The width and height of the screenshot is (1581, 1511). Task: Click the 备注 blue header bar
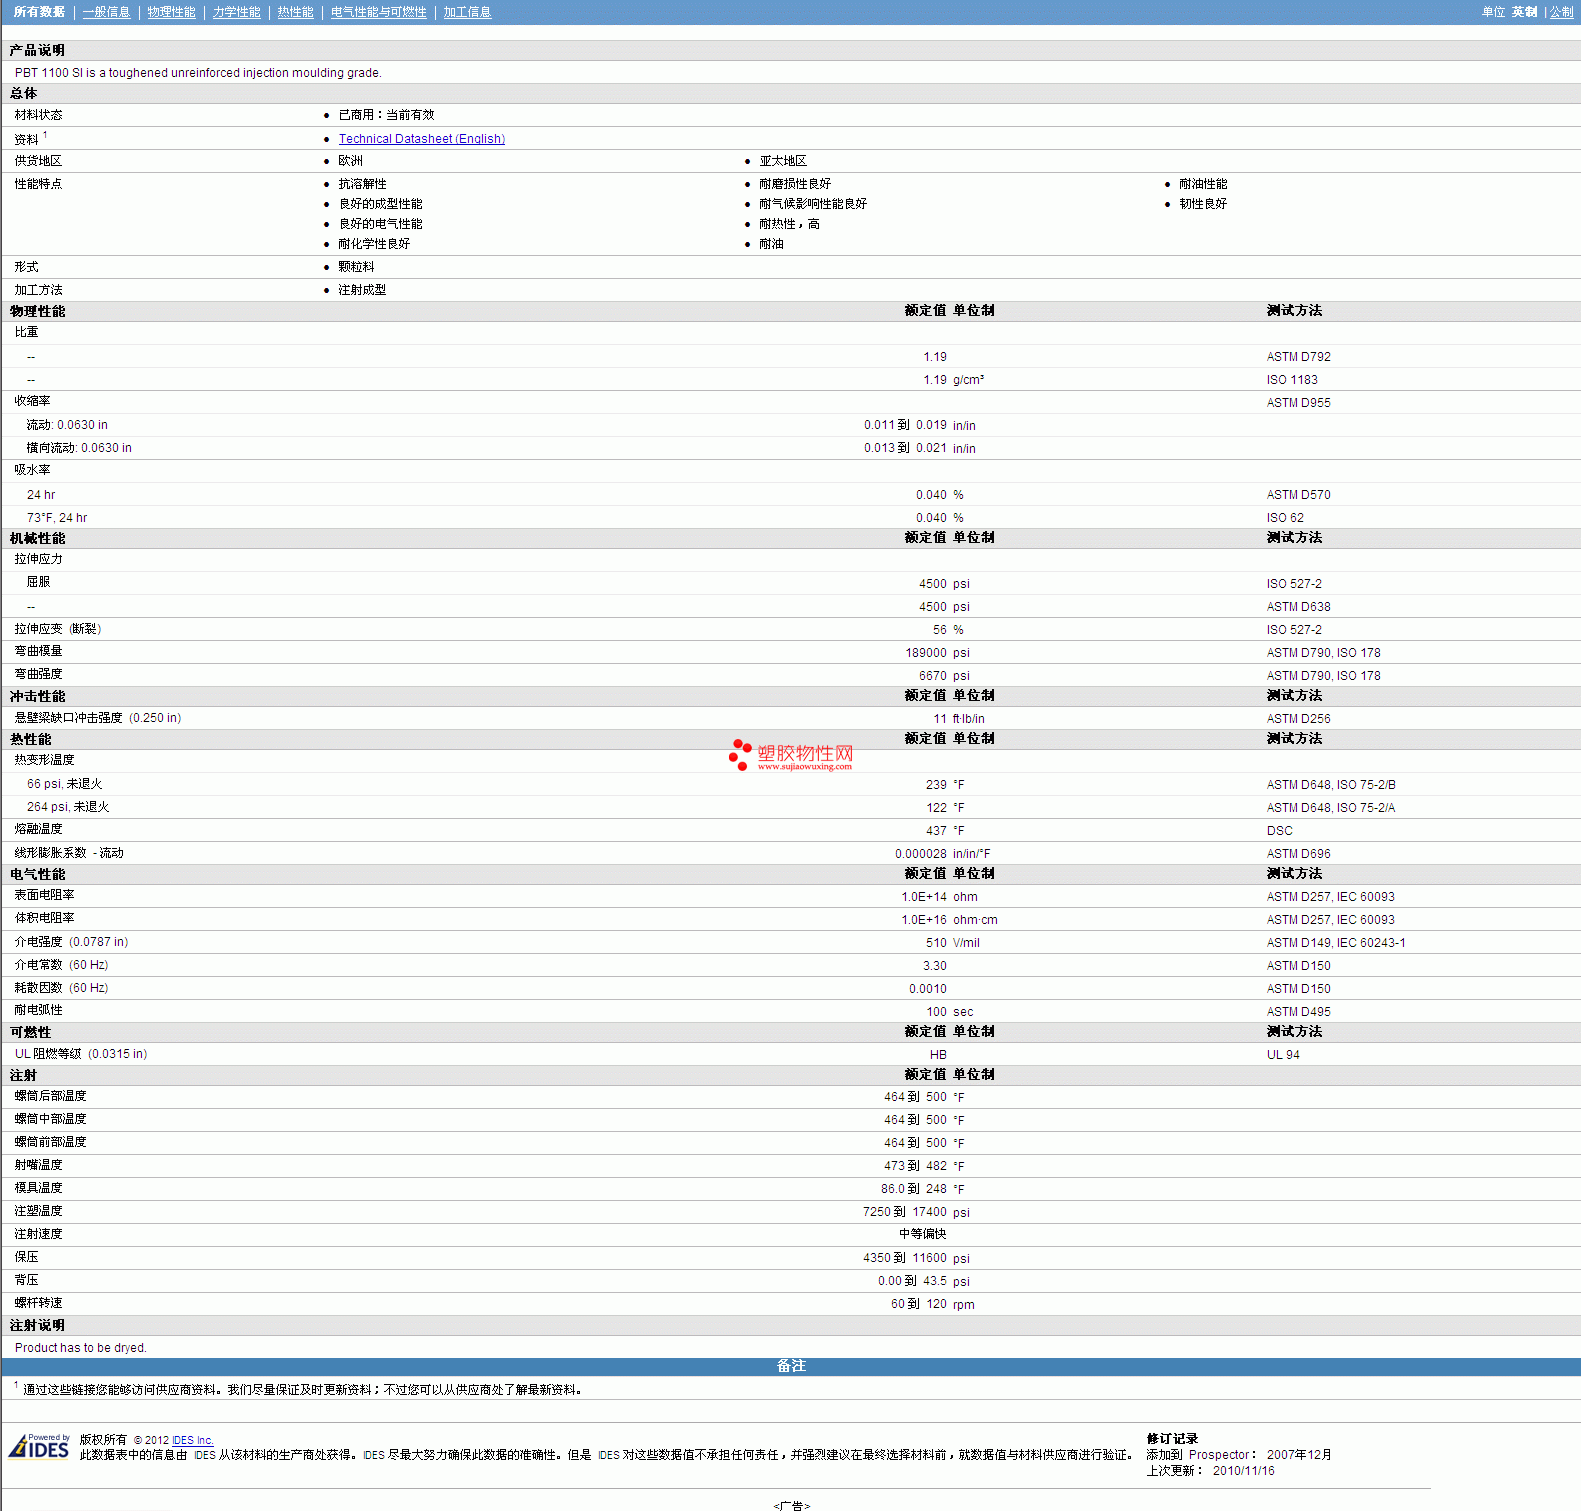pos(790,1366)
